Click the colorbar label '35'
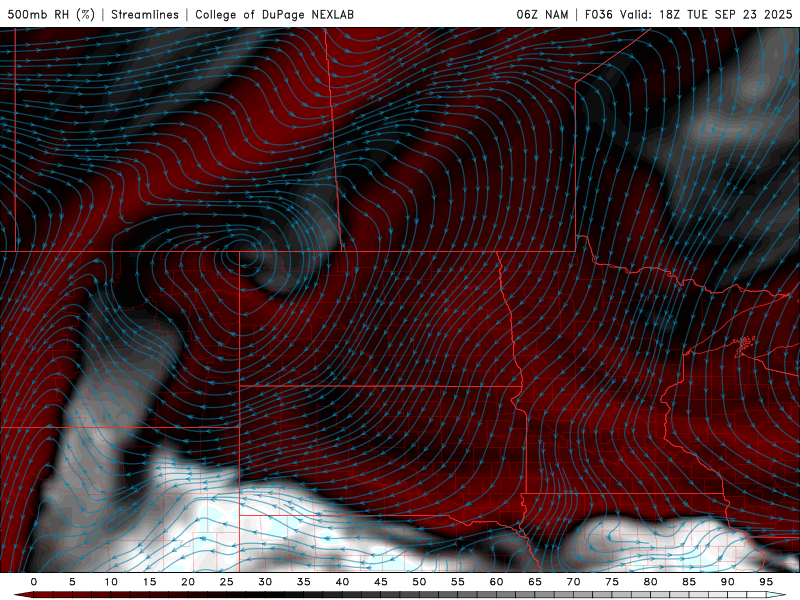The image size is (800, 600). click(x=304, y=582)
